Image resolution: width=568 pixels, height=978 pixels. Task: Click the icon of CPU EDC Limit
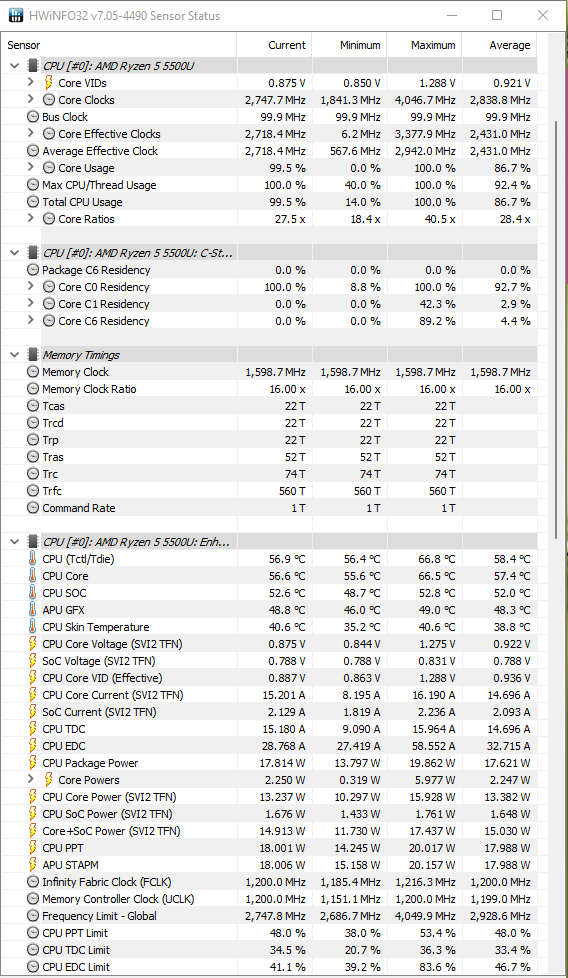click(33, 967)
